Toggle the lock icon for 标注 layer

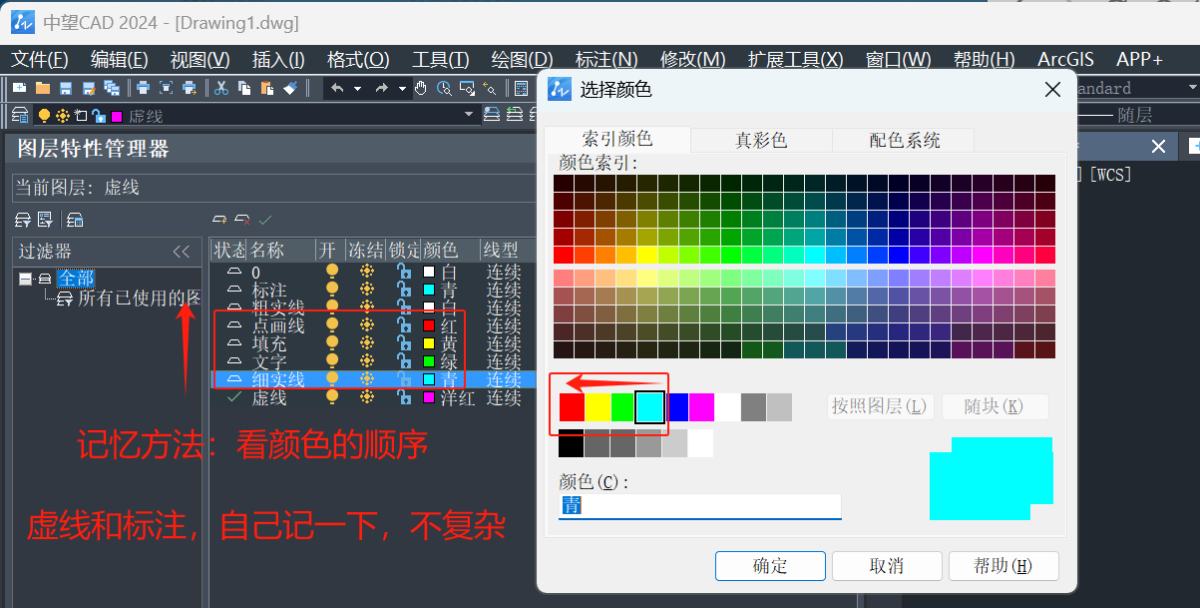pyautogui.click(x=404, y=290)
